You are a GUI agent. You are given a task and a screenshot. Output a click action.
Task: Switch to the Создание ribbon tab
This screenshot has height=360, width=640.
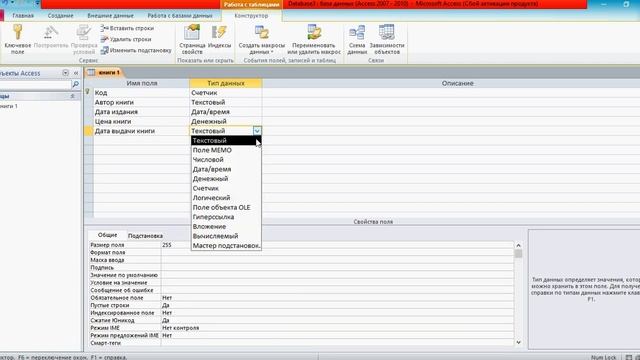coord(60,16)
